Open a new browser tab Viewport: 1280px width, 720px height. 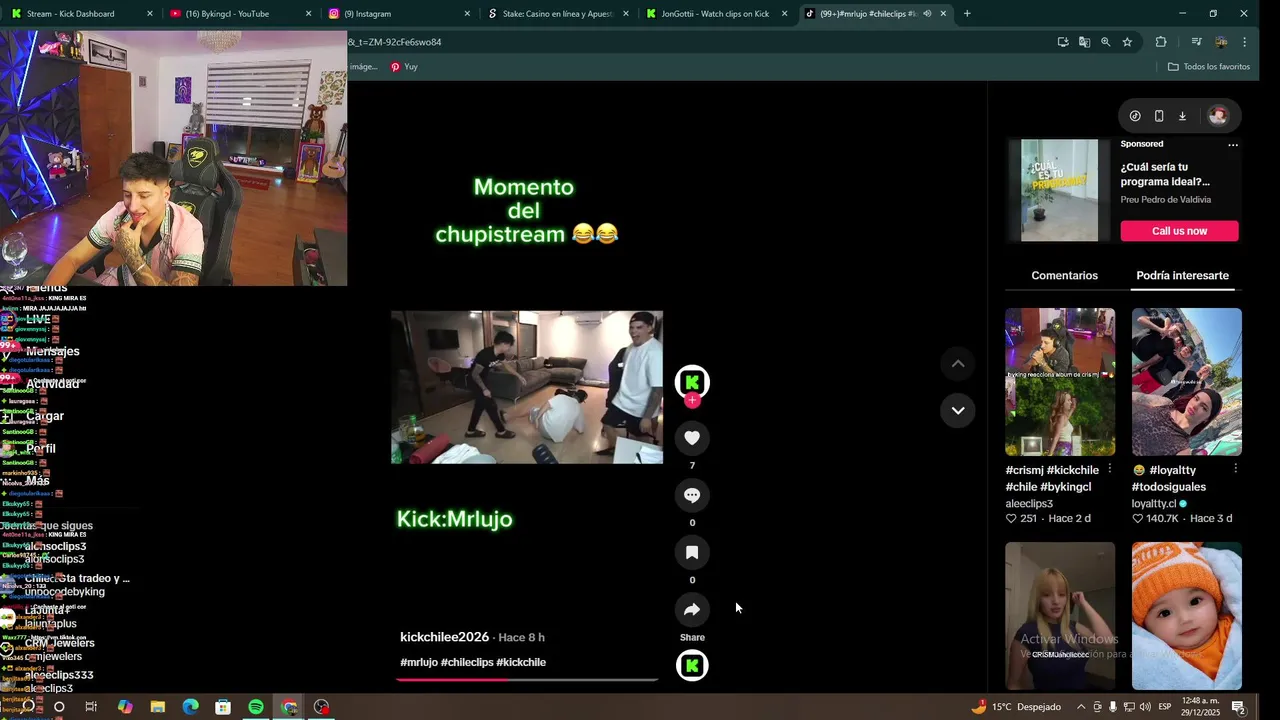click(967, 14)
